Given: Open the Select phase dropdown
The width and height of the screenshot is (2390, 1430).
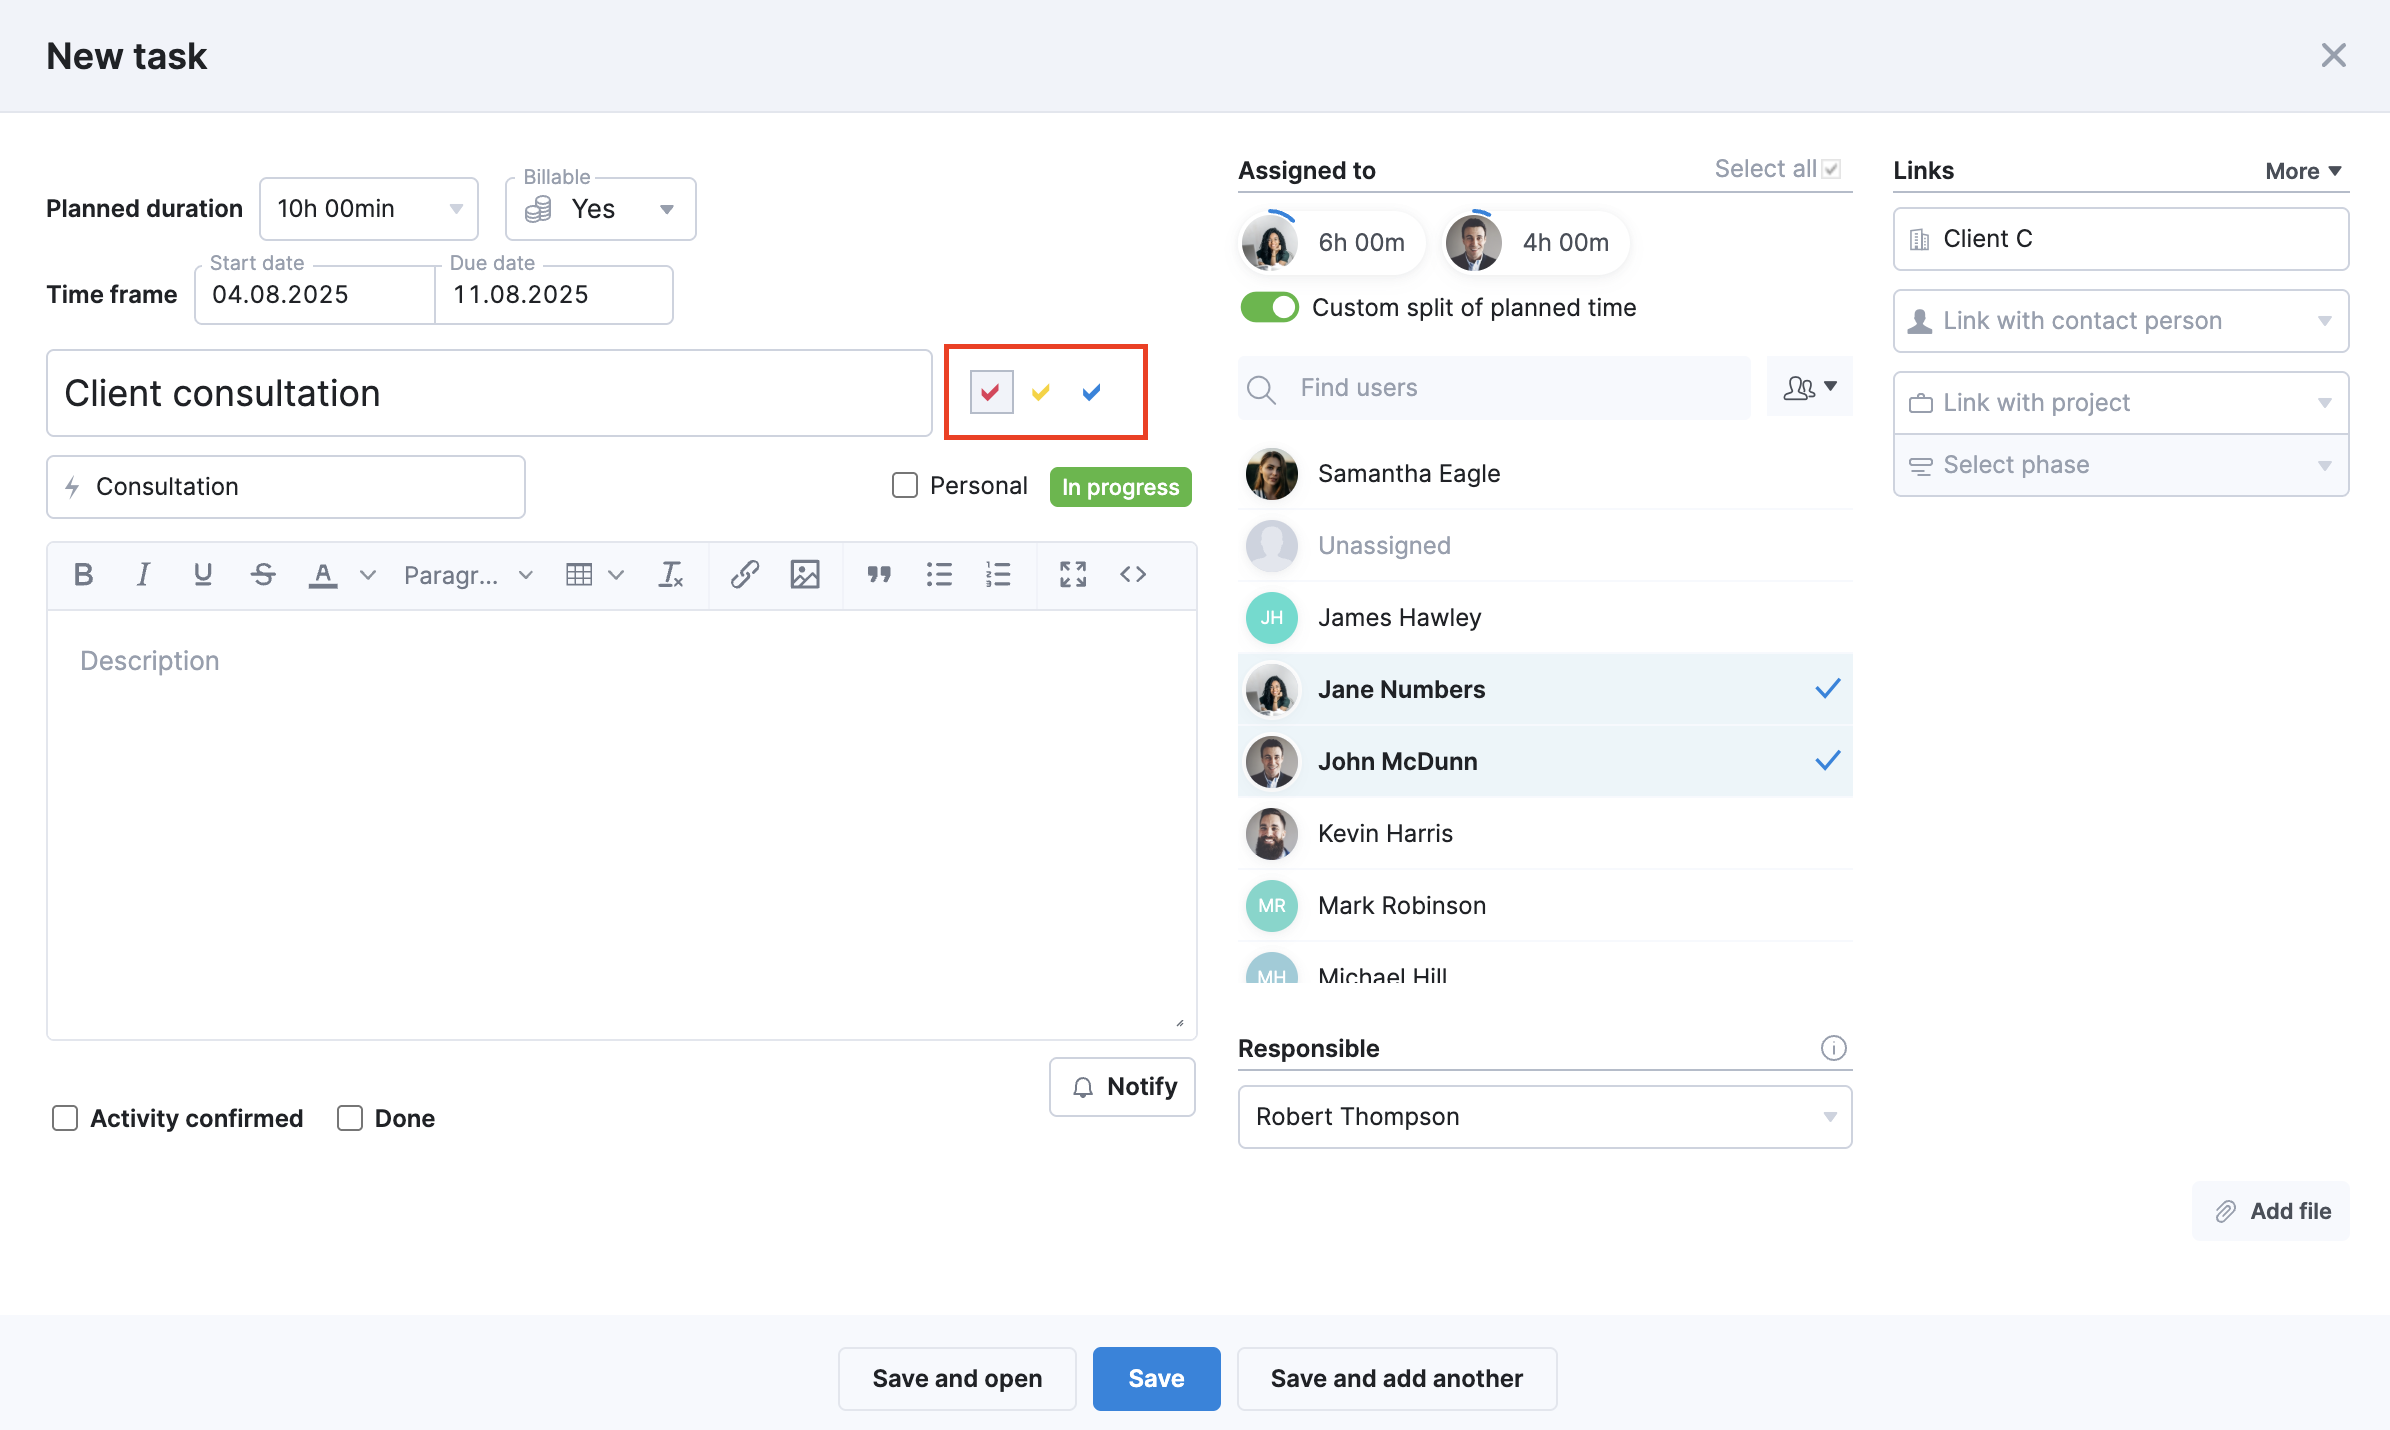Looking at the screenshot, I should 2121,465.
